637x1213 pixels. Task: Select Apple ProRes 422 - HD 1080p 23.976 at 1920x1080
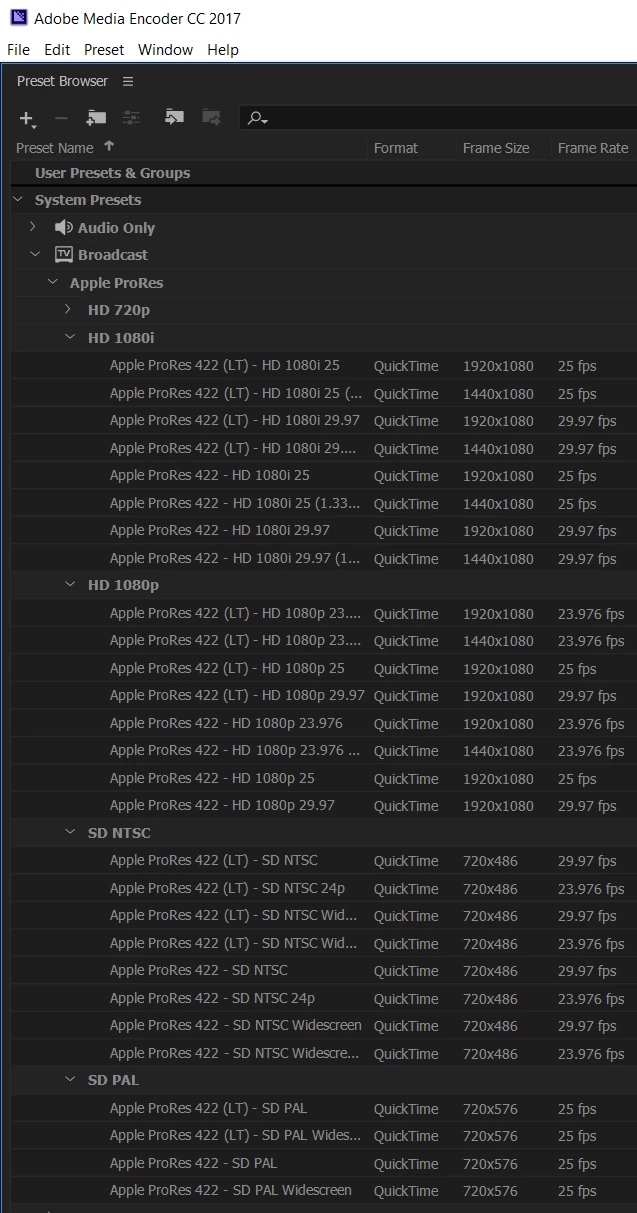click(323, 724)
